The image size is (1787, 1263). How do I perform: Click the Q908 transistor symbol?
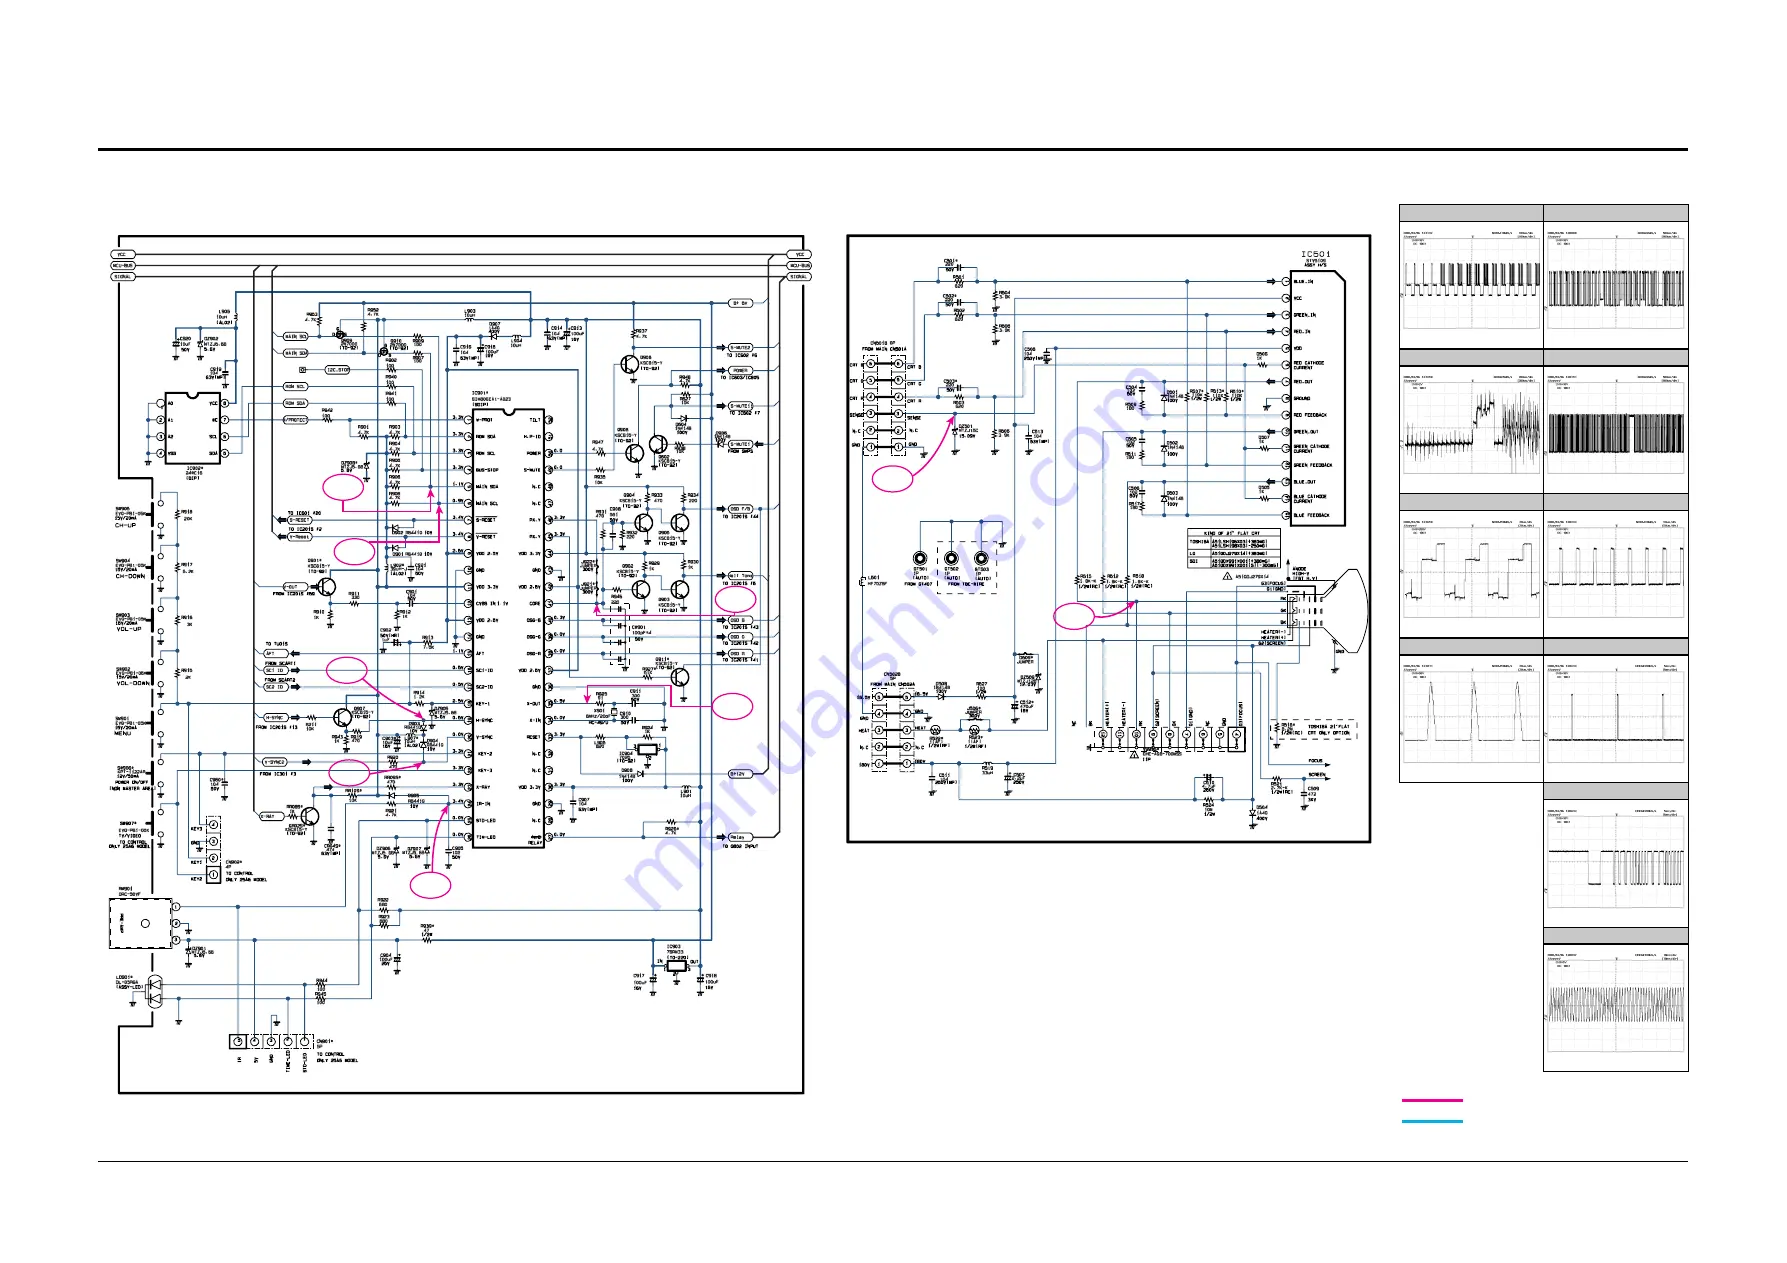click(629, 365)
